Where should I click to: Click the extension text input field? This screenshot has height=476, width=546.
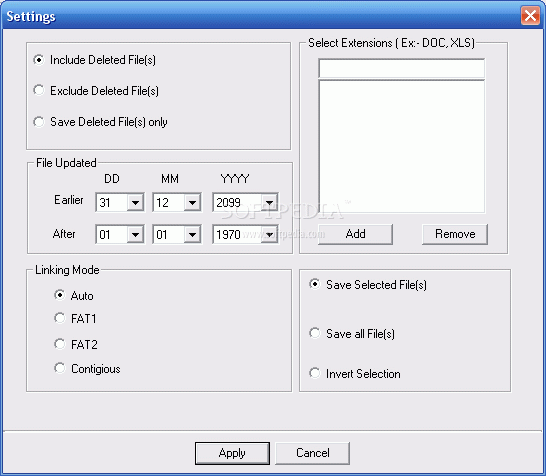tap(401, 68)
